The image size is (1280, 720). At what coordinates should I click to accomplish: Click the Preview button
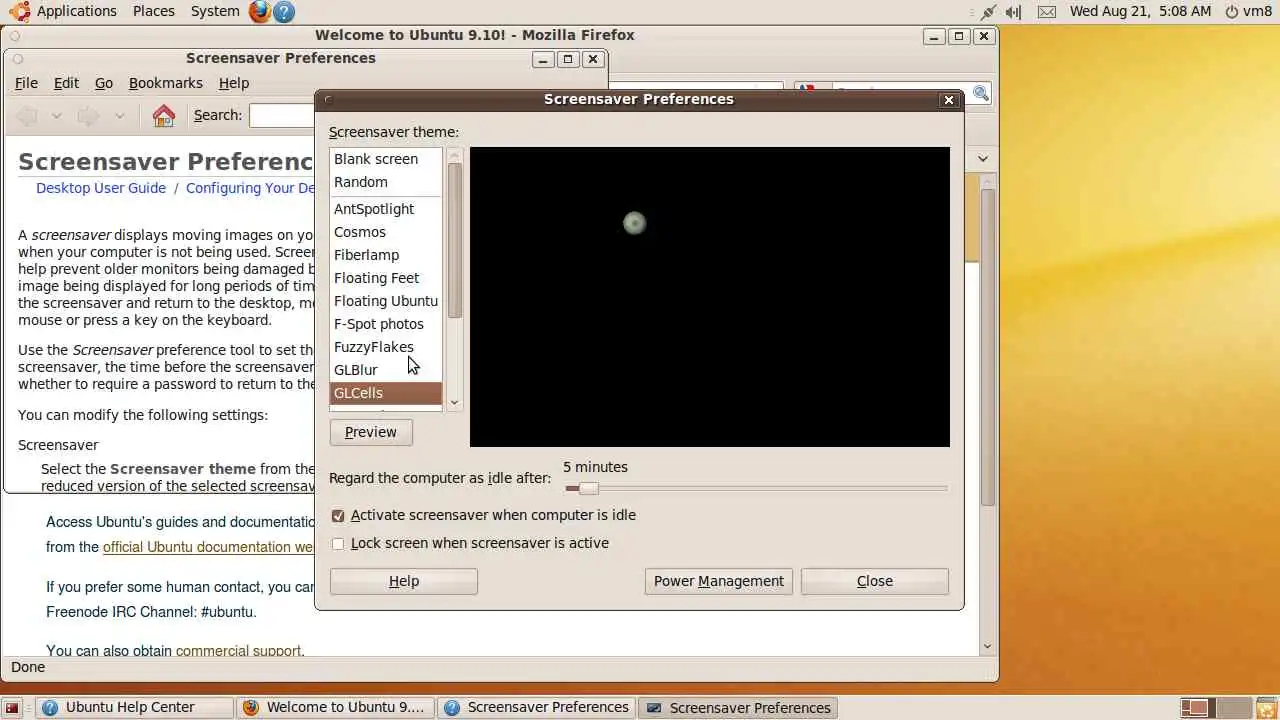coord(371,432)
